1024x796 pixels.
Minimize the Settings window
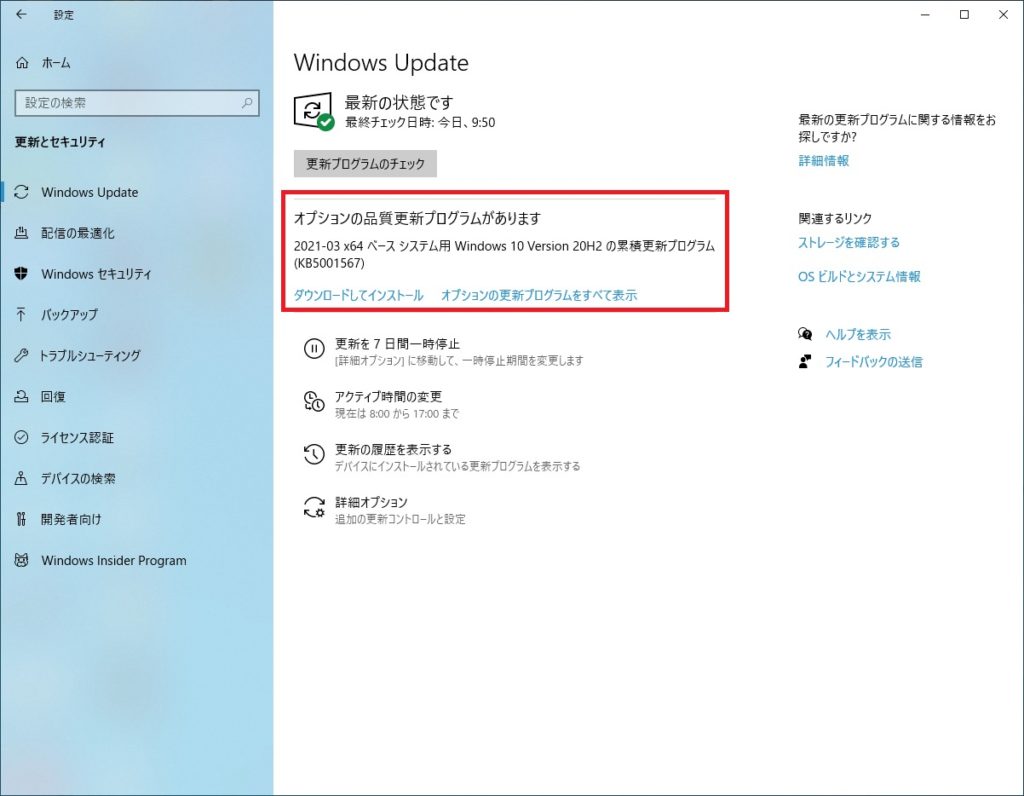click(925, 14)
